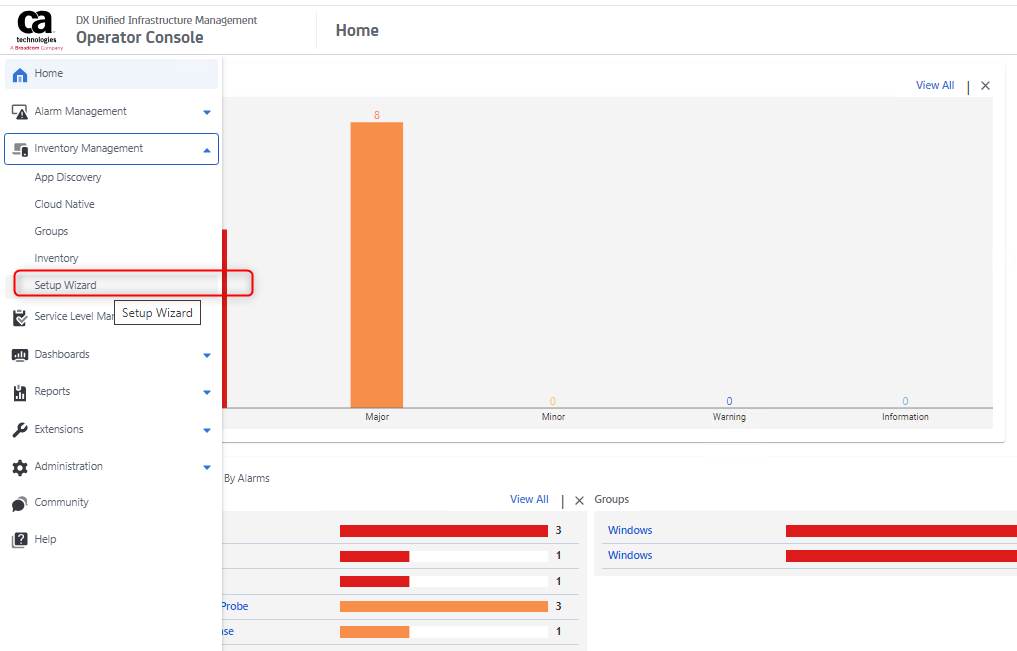The width and height of the screenshot is (1017, 651).
Task: Expand the Administration menu arrow
Action: [x=207, y=467]
